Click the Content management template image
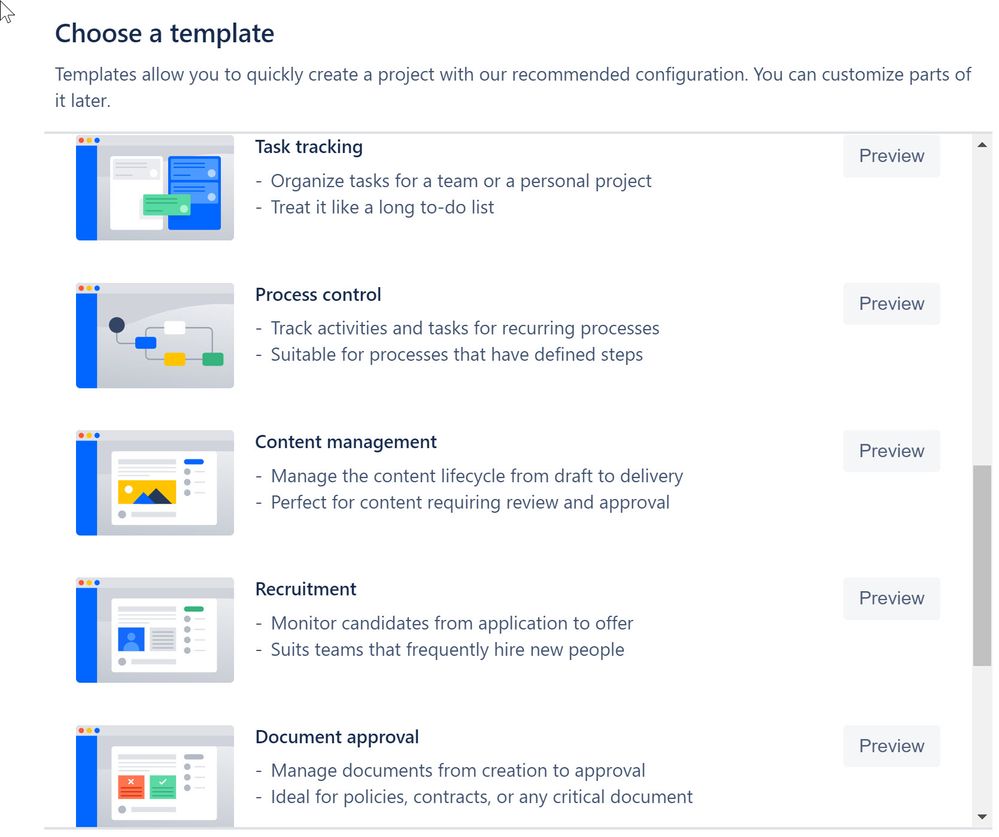Image resolution: width=999 pixels, height=837 pixels. pos(155,482)
